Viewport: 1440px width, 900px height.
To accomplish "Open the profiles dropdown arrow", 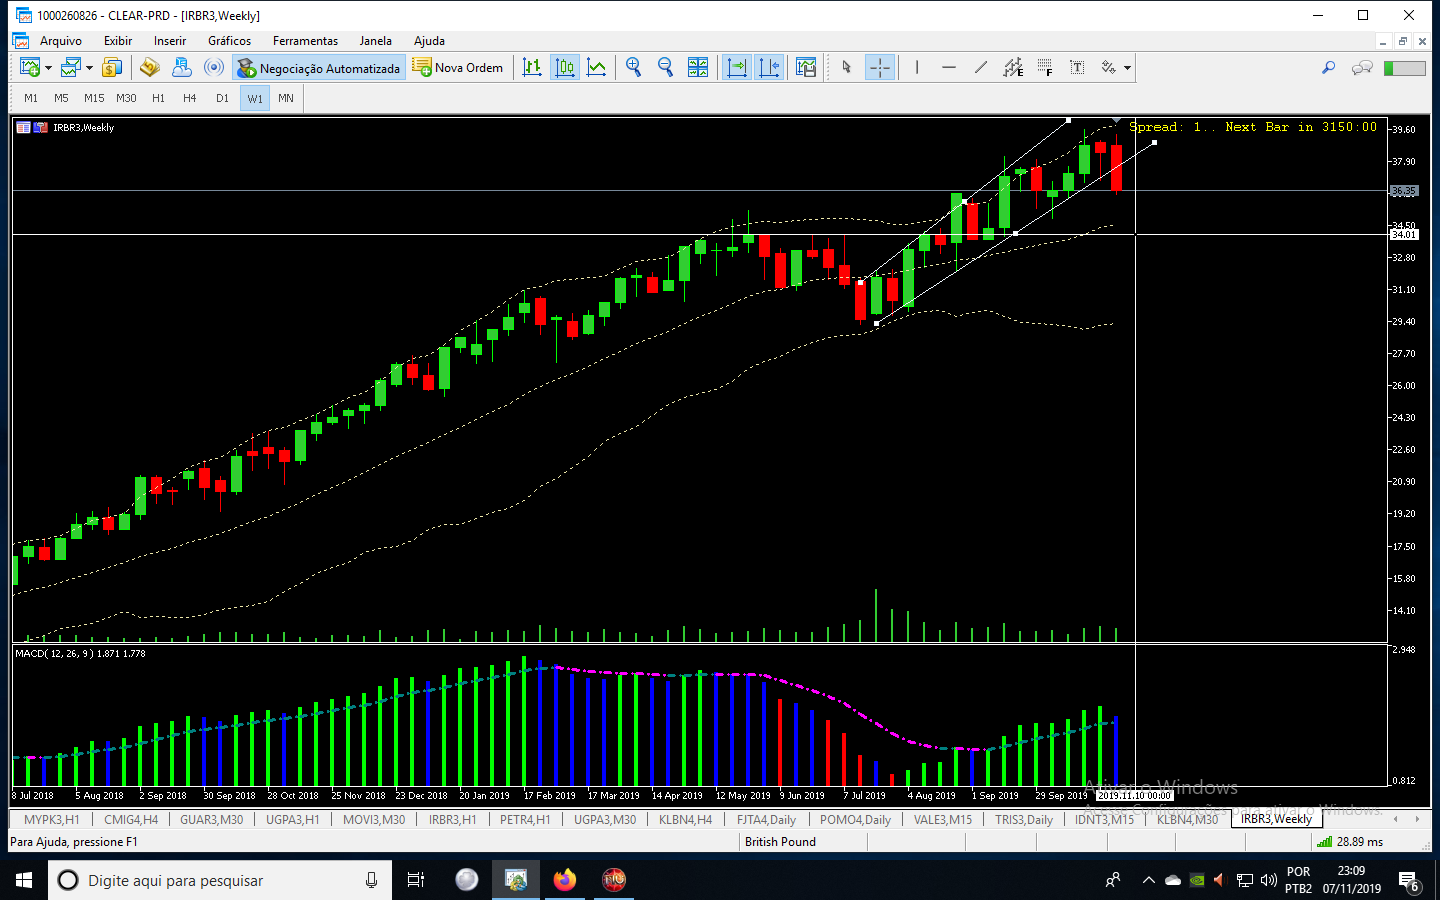I will pos(89,68).
